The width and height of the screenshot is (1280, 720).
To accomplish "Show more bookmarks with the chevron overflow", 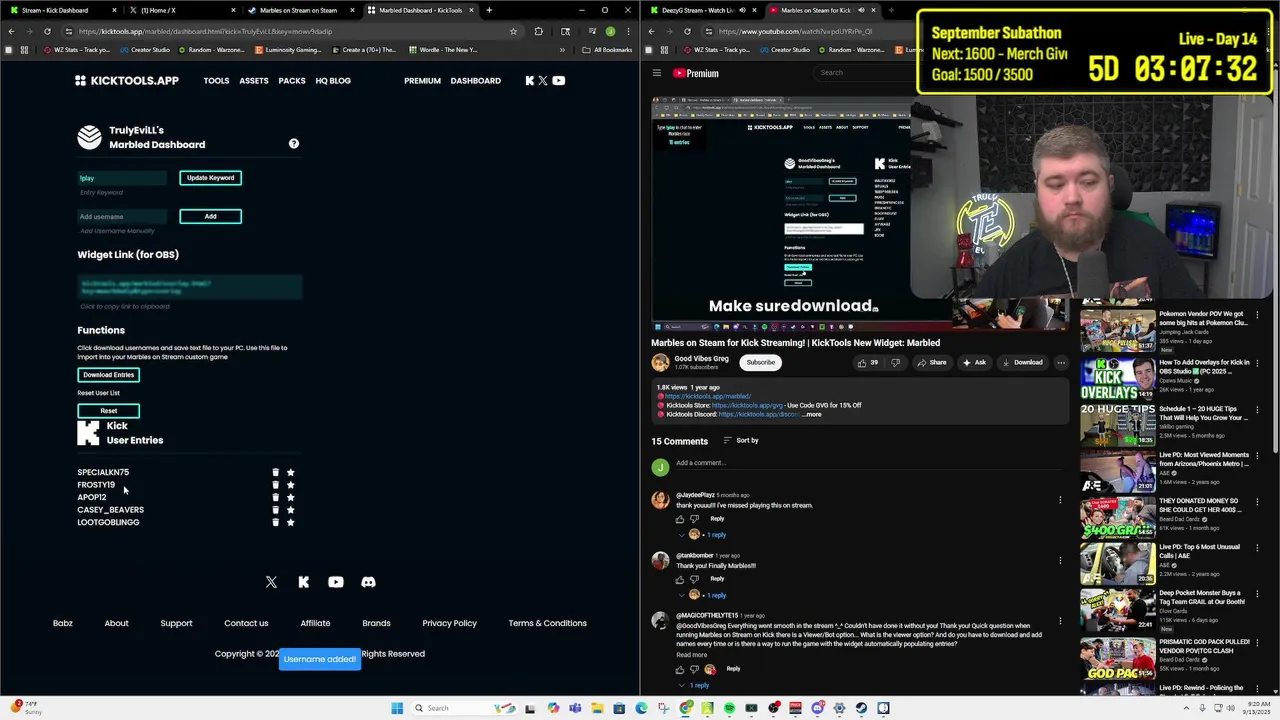I will 562,49.
